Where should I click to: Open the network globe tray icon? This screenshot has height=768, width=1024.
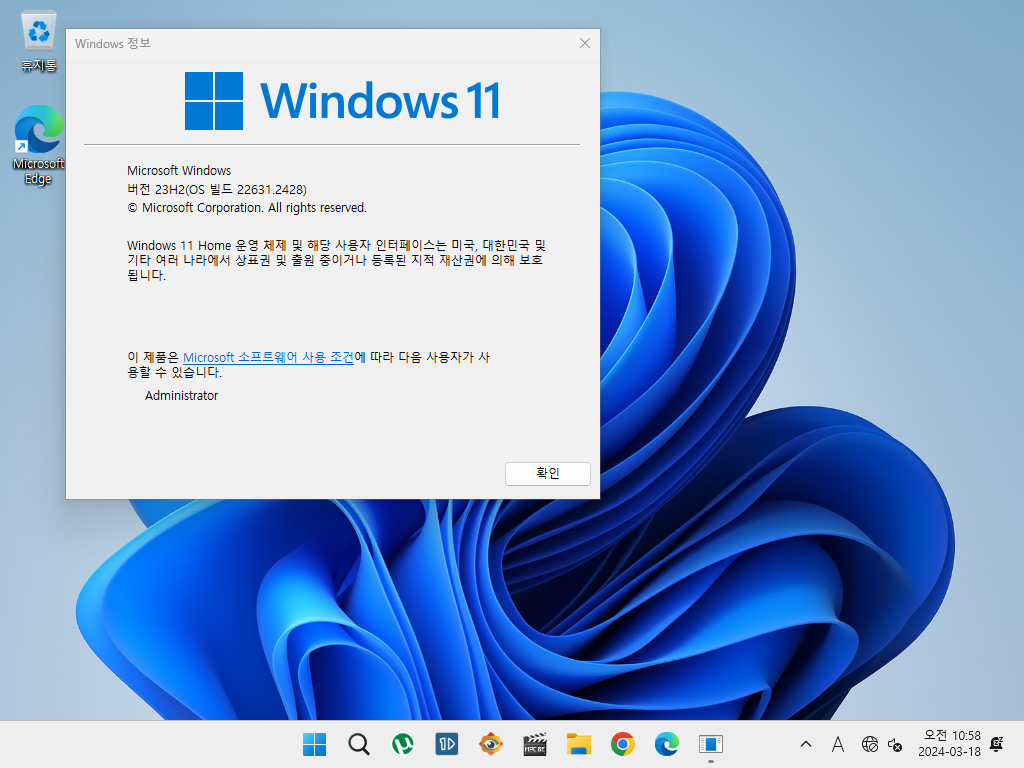870,744
